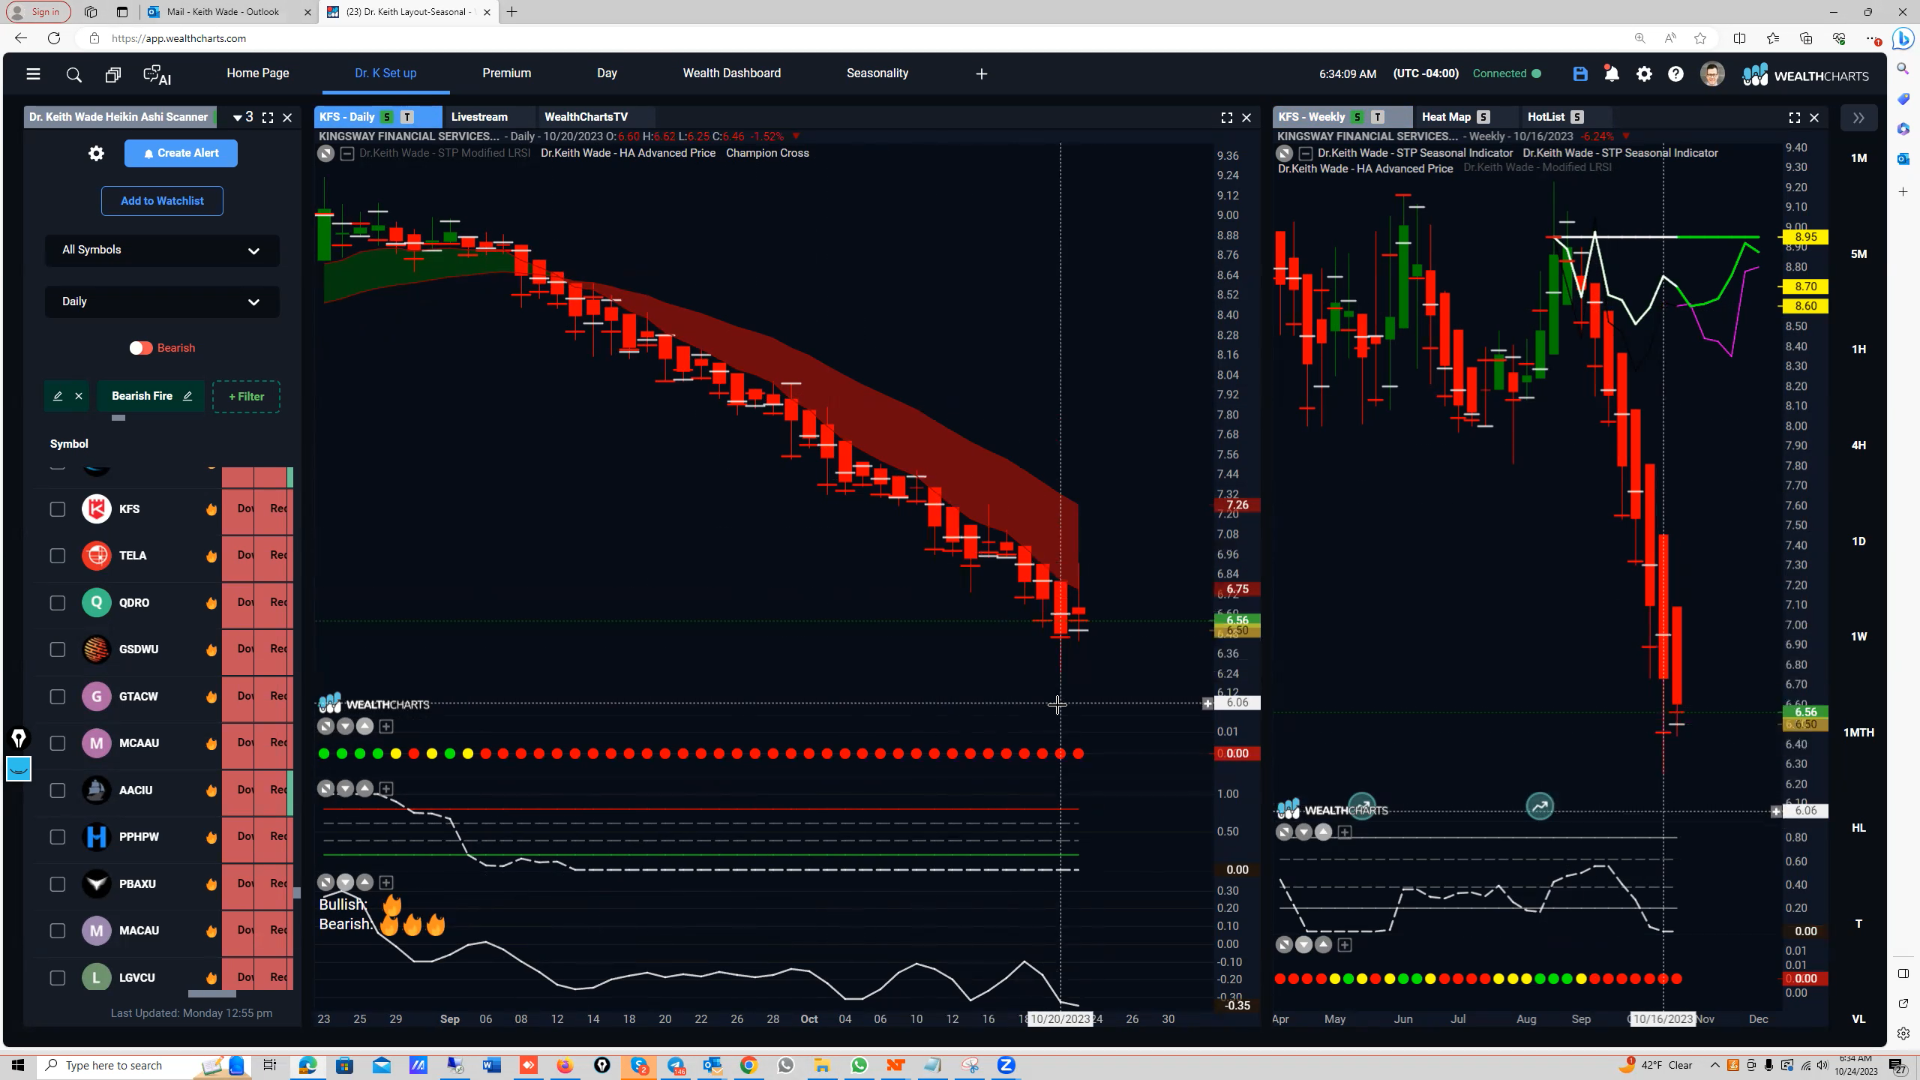Expand the scanner panel count dropdown arrow
Screen dimensions: 1920x1080
click(237, 118)
